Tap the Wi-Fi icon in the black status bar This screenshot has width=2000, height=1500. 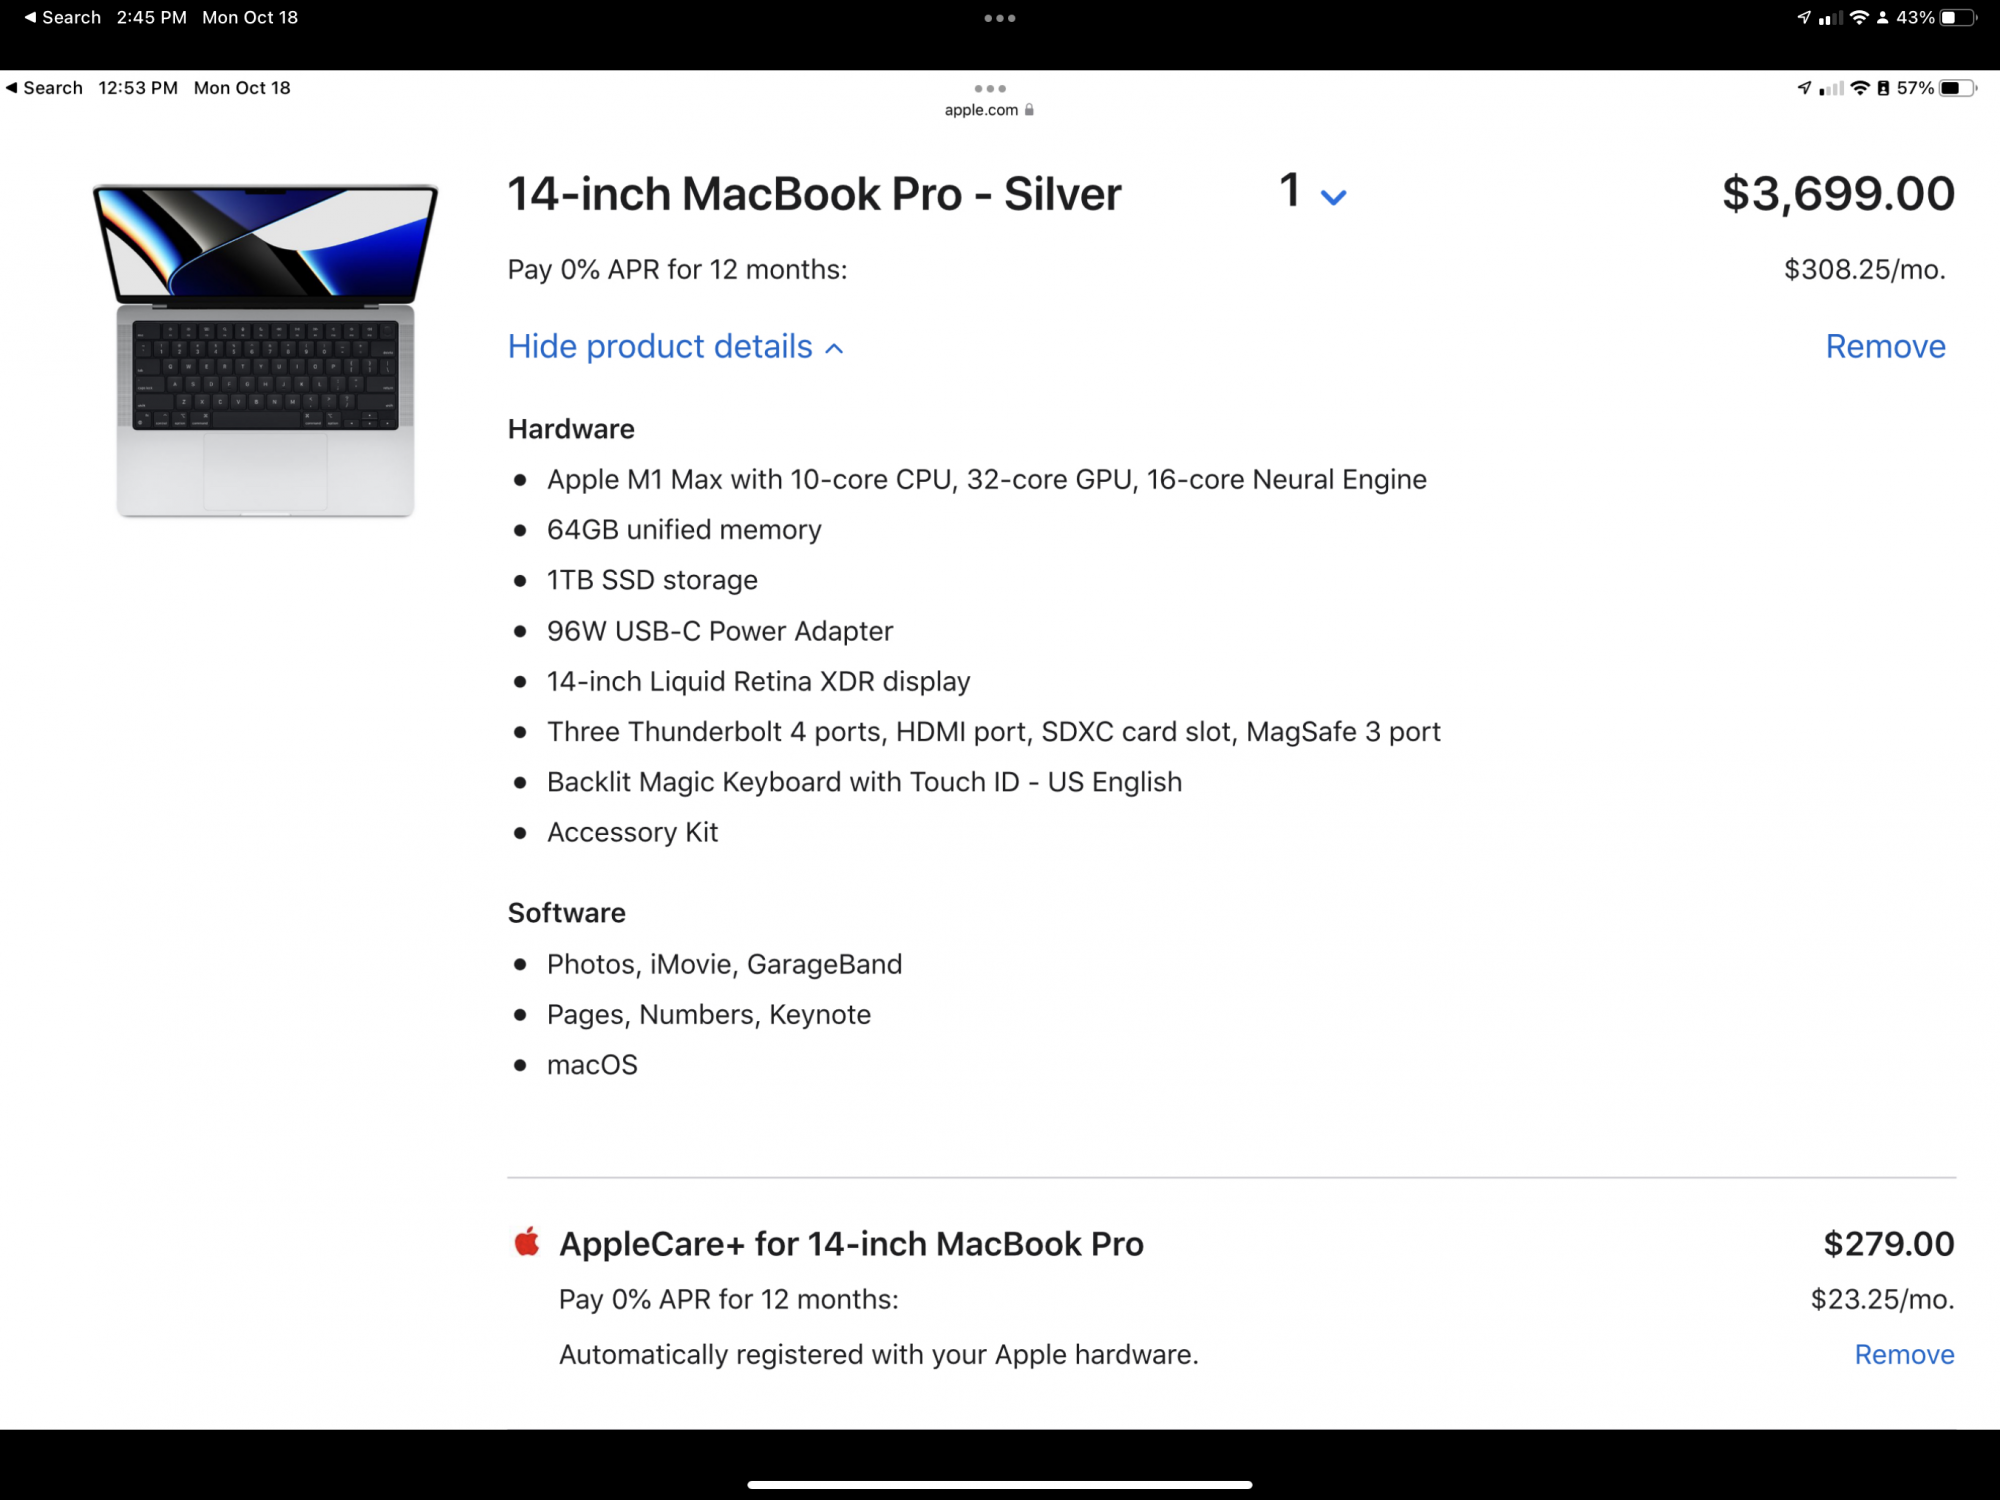click(1859, 18)
